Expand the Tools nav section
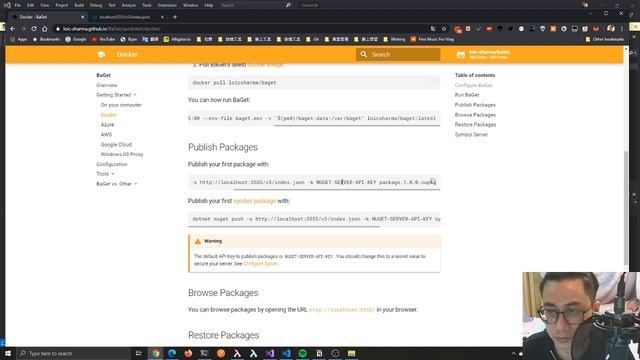Screen dimensions: 640x360 105,174
